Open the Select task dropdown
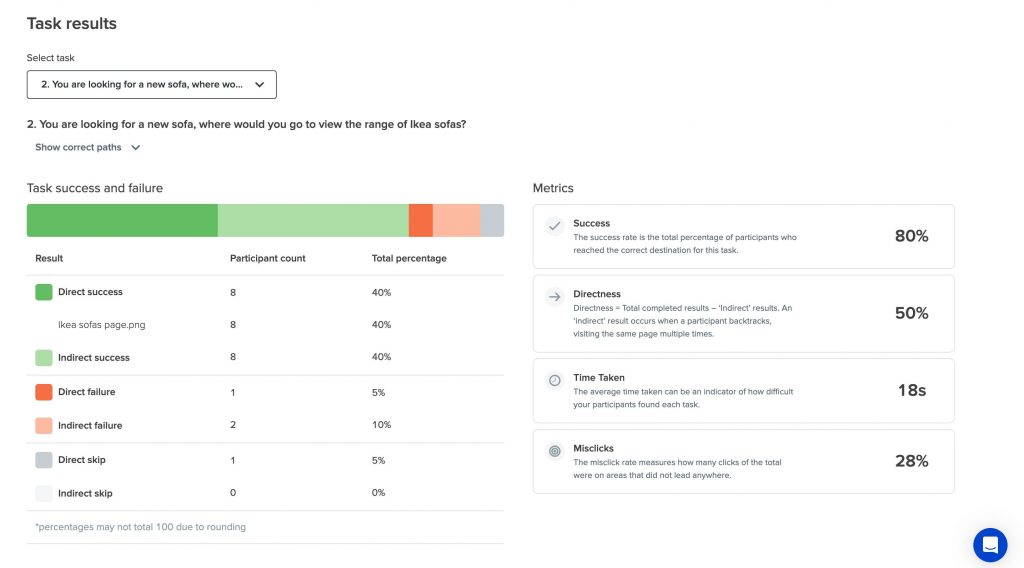Viewport: 1024px width, 568px height. [152, 84]
